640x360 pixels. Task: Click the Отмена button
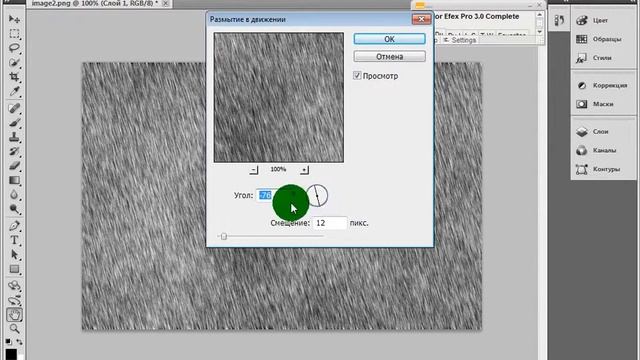point(389,56)
